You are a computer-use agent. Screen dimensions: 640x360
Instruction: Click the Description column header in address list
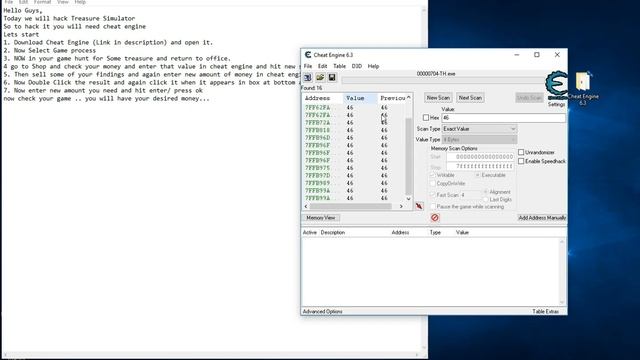pyautogui.click(x=333, y=232)
